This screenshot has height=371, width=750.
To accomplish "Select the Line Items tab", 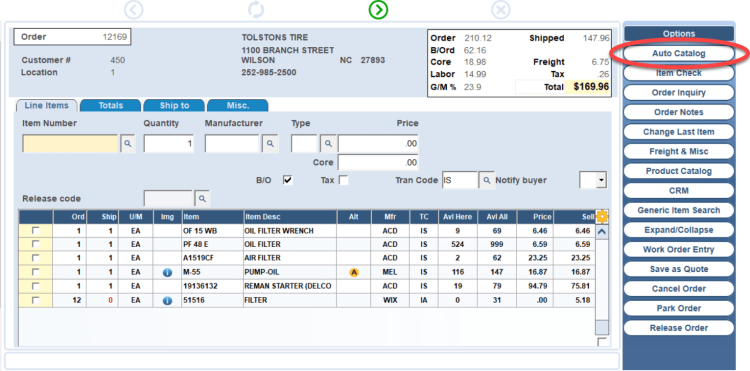I will coord(46,106).
